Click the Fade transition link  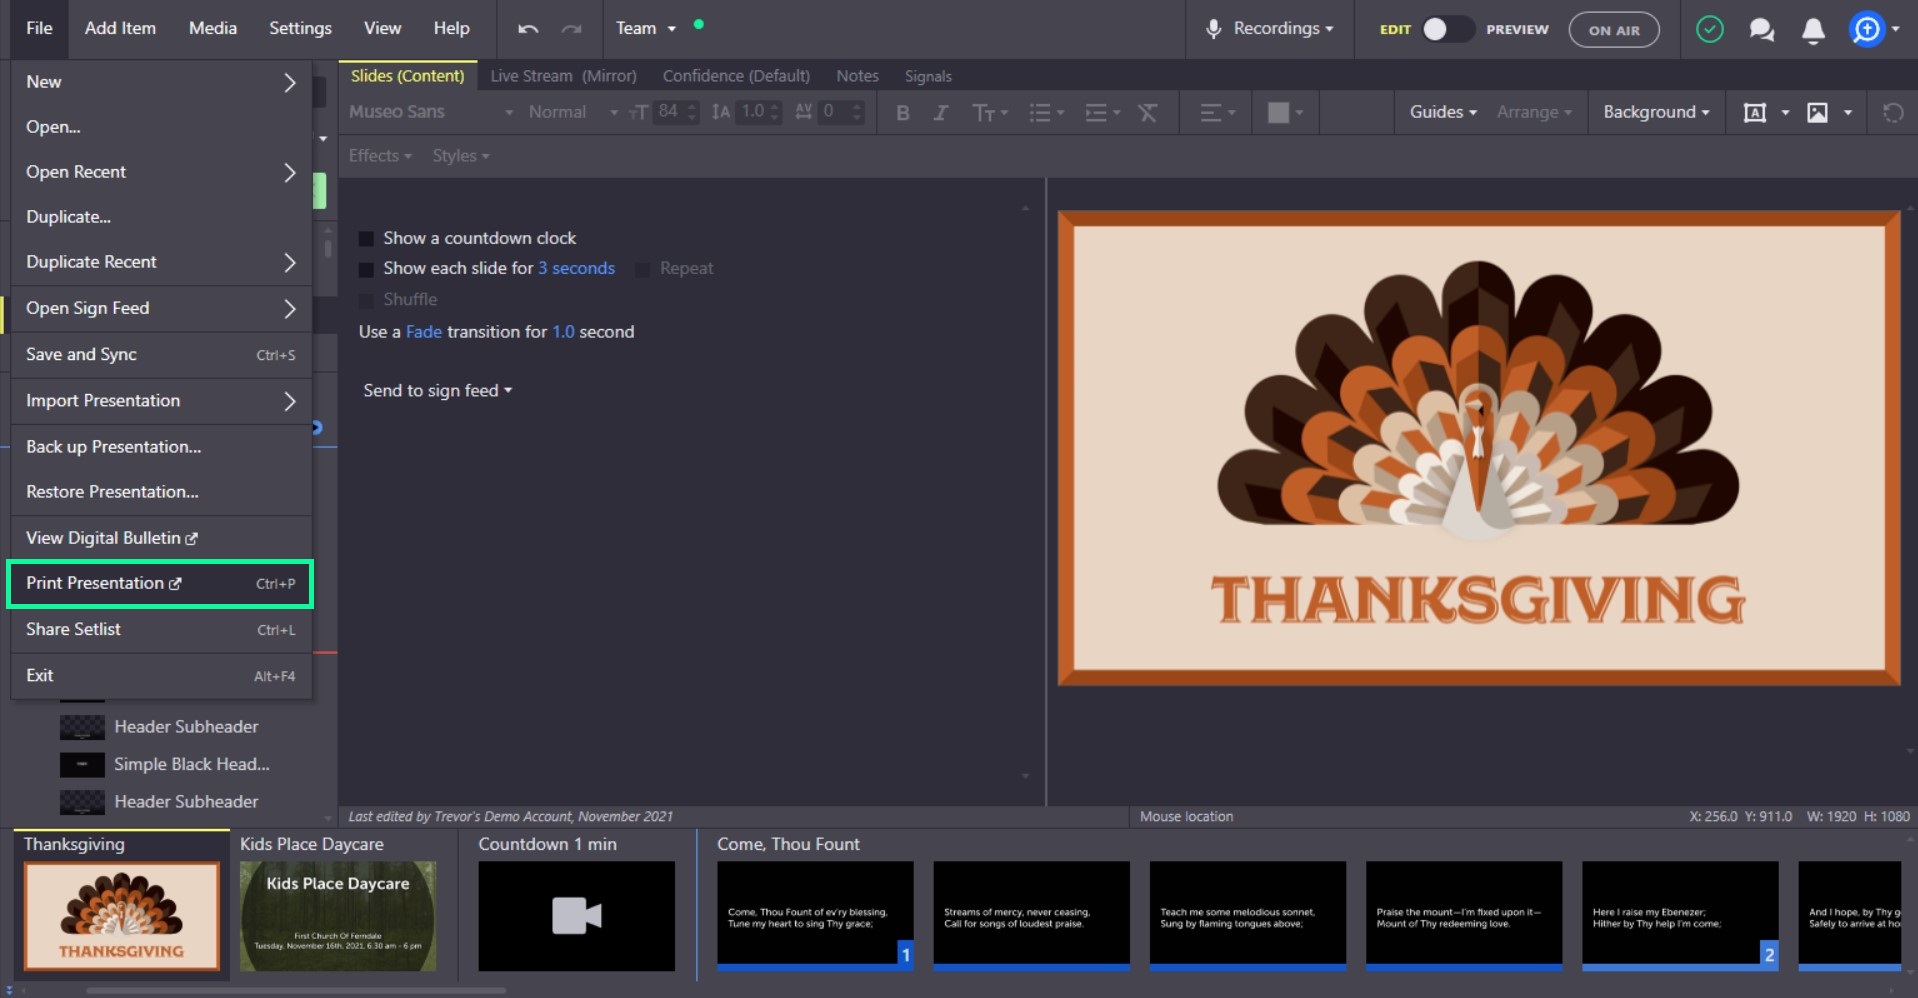[x=423, y=332]
